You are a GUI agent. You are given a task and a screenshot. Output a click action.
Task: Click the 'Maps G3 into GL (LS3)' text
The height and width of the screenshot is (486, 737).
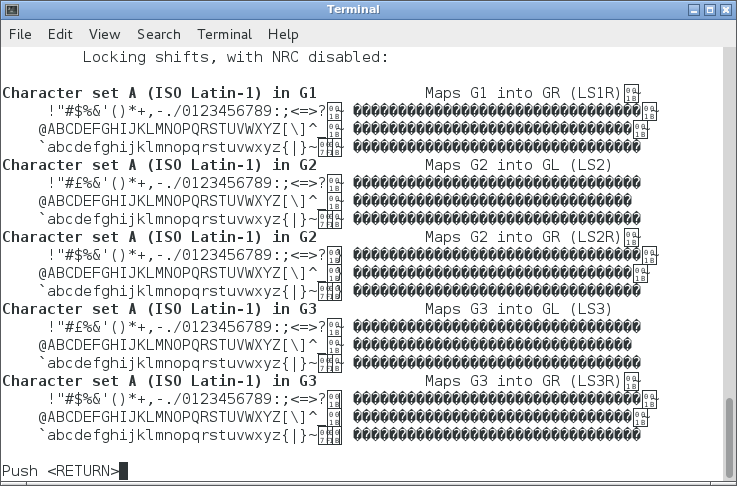click(x=518, y=309)
